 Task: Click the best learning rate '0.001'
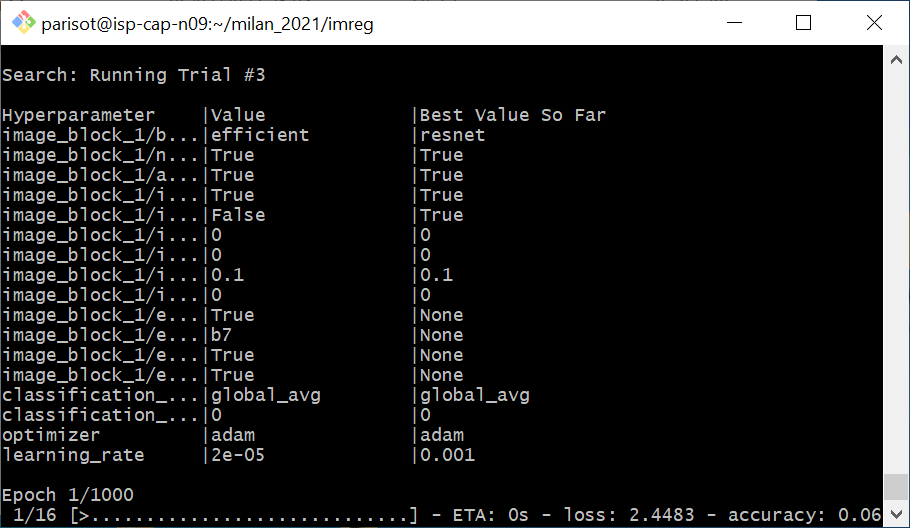[x=447, y=455]
